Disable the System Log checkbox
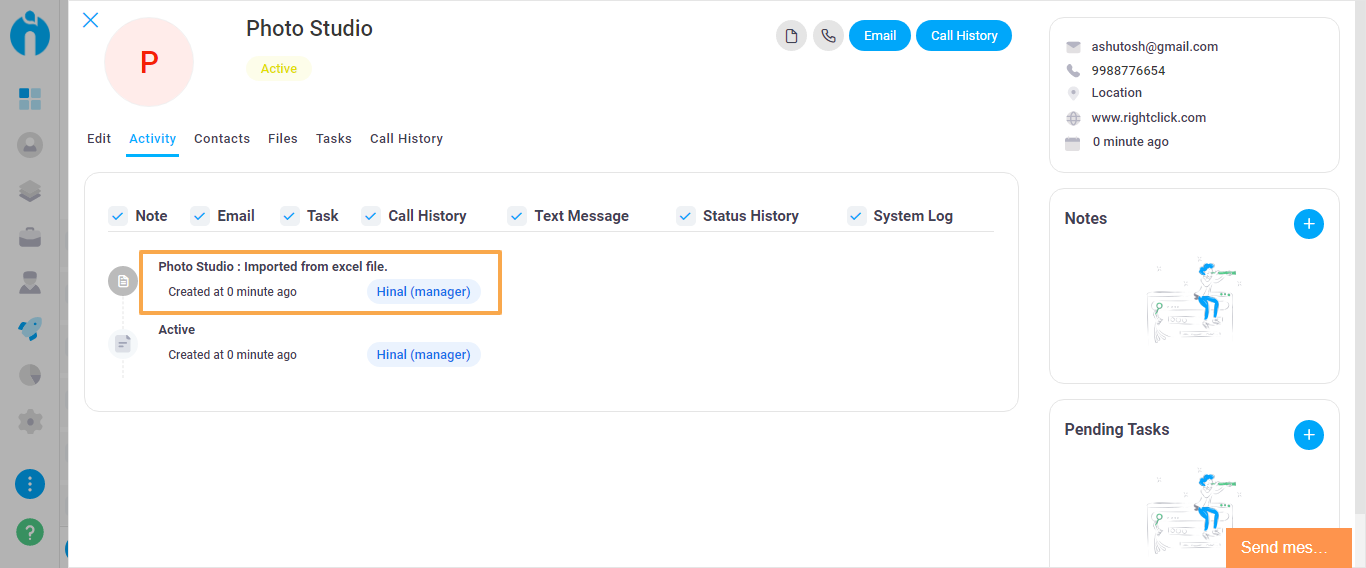Image resolution: width=1366 pixels, height=568 pixels. click(856, 216)
